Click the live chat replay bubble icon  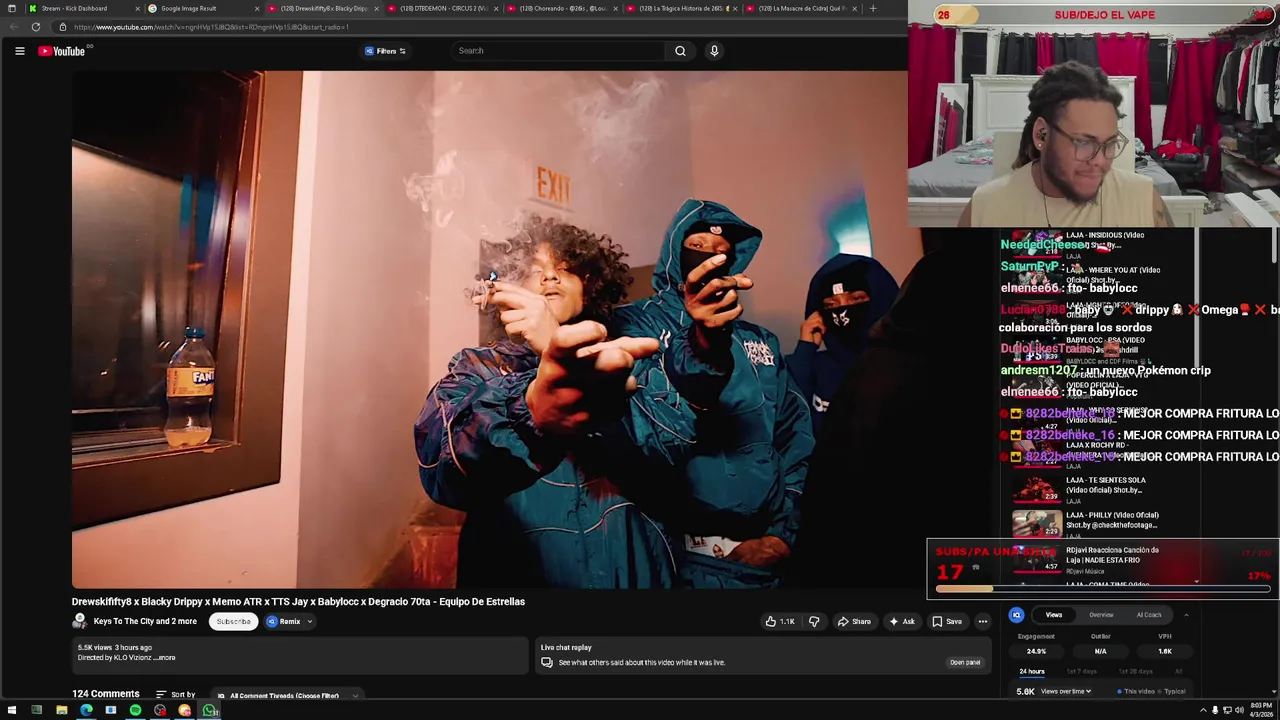(x=547, y=662)
